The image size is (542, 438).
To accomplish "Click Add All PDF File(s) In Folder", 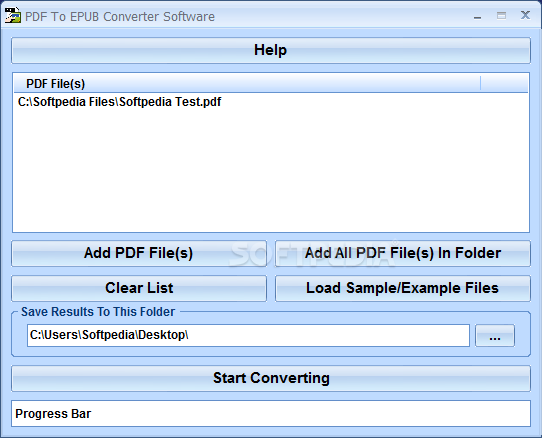I will [x=403, y=253].
